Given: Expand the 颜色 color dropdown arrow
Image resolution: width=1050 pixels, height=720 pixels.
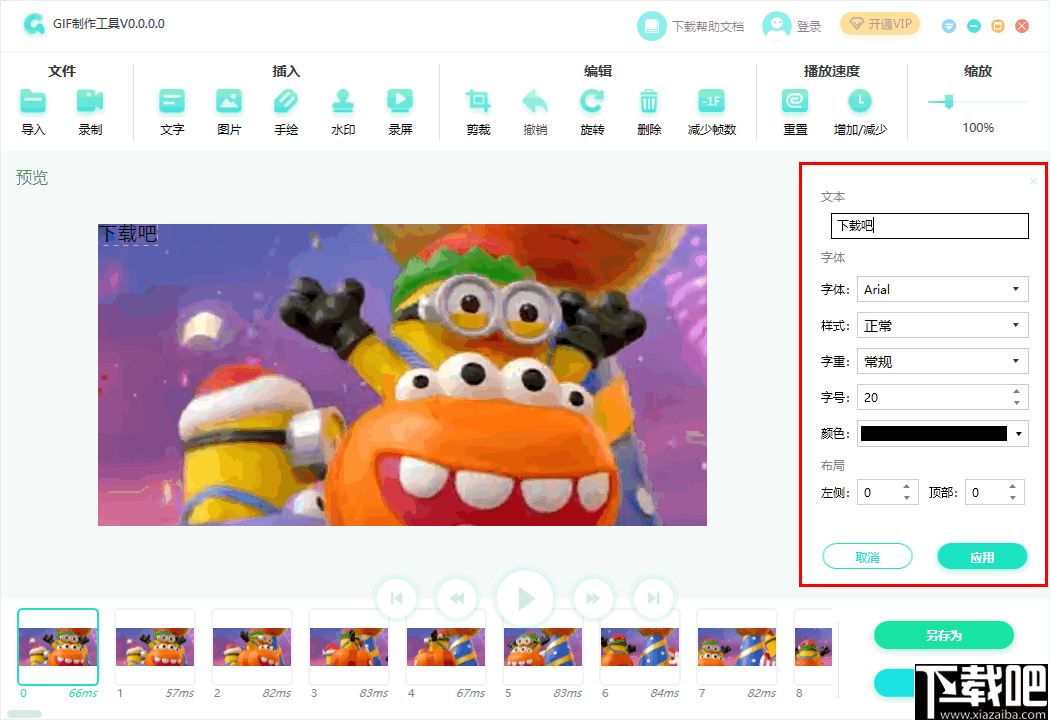Looking at the screenshot, I should [1019, 434].
